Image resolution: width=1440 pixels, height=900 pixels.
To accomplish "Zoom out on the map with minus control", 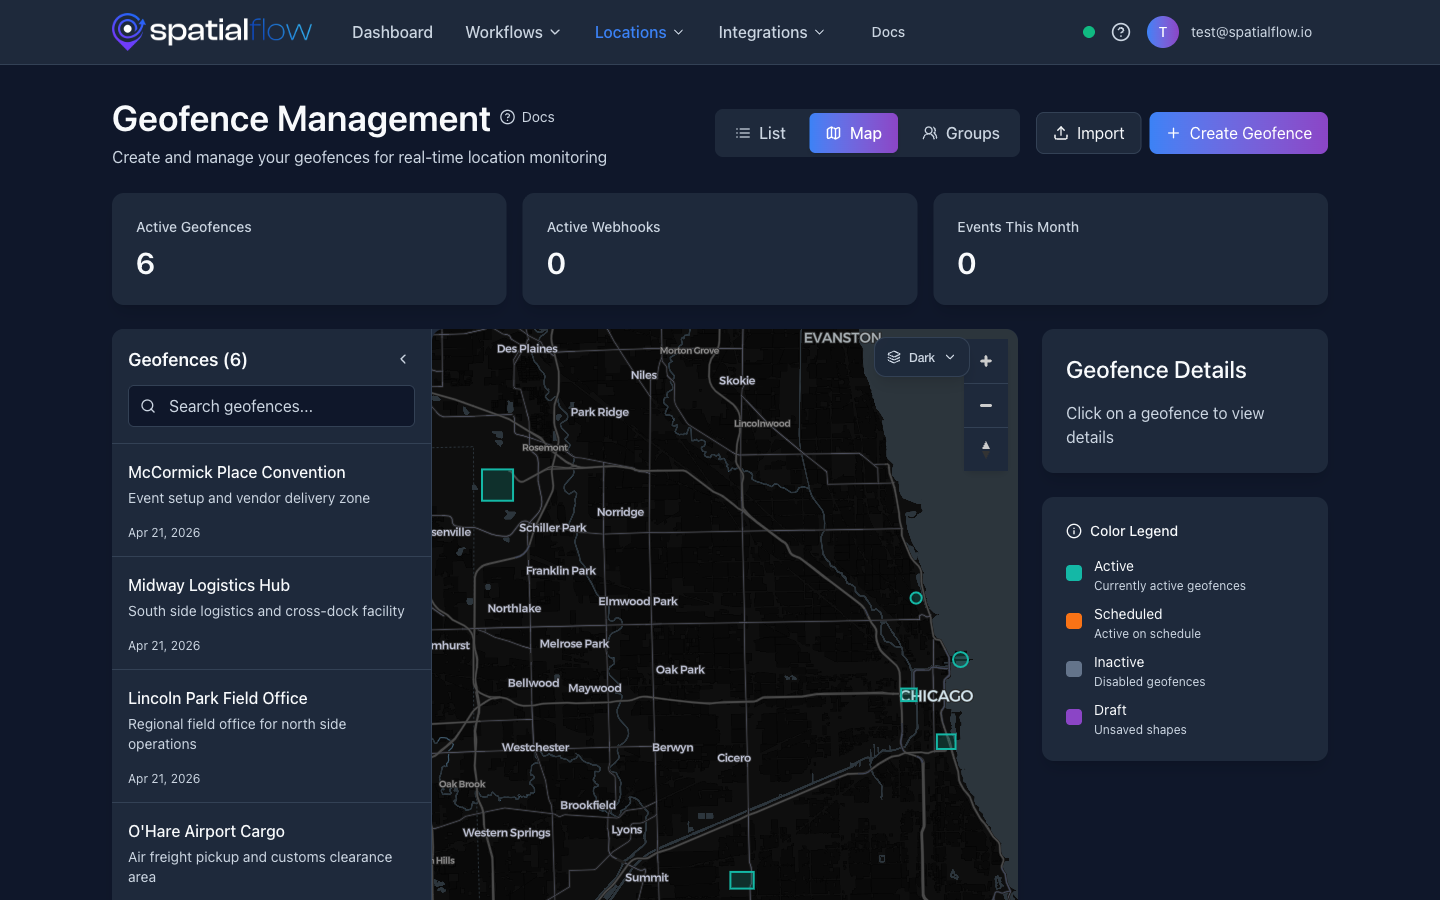I will click(986, 405).
